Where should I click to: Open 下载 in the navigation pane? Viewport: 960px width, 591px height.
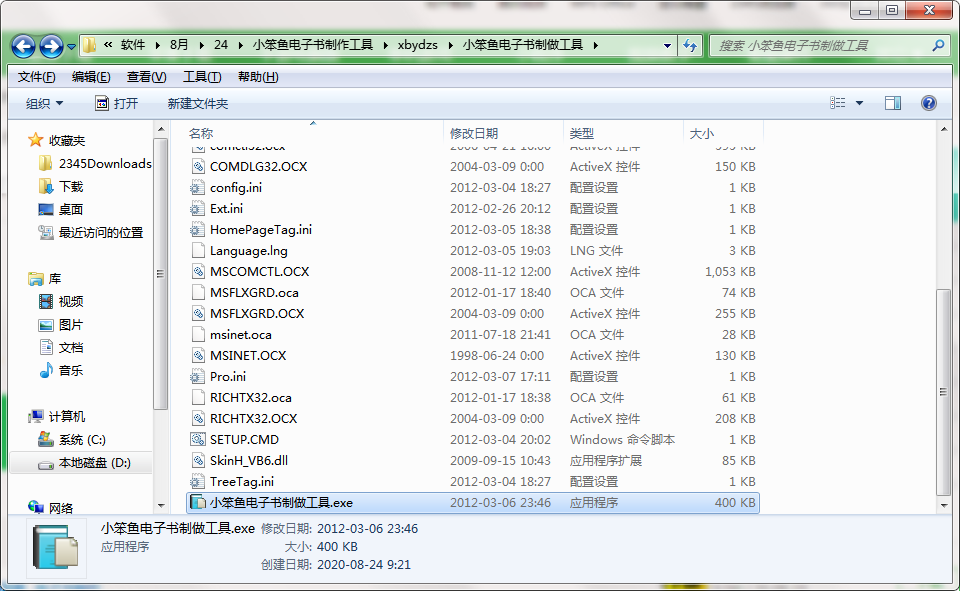pyautogui.click(x=61, y=186)
